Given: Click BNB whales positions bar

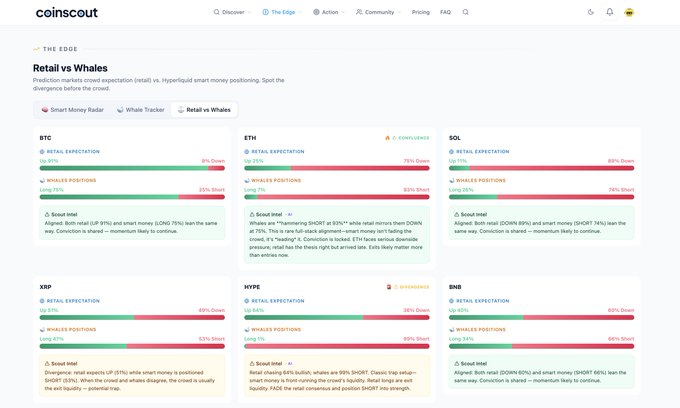Looking at the screenshot, I should click(542, 346).
